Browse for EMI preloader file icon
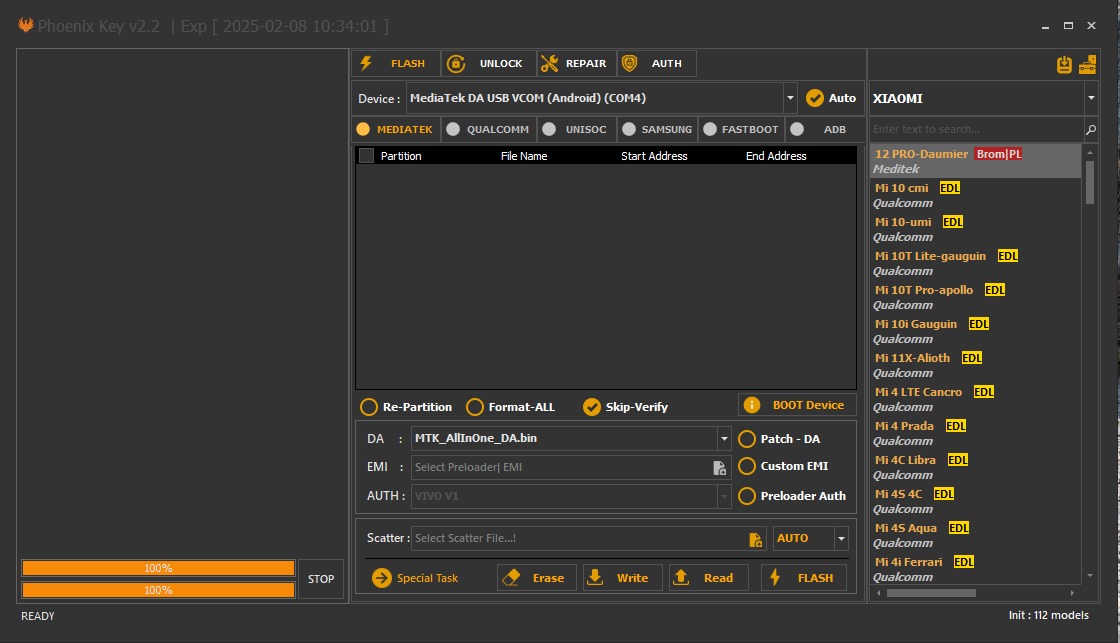 coord(719,467)
